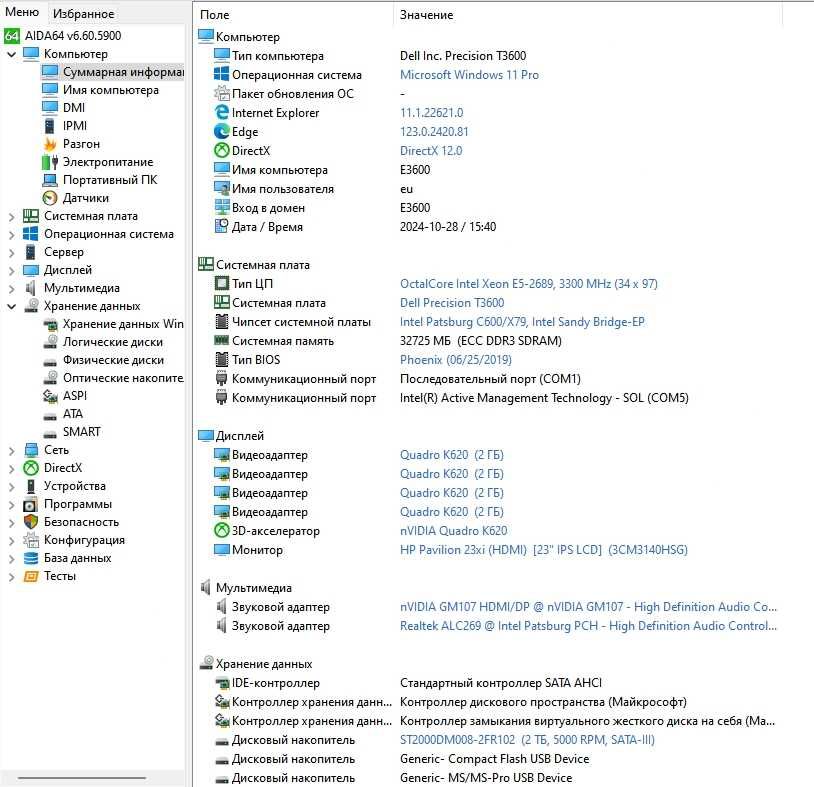
Task: Click the Системная плата tree icon
Action: point(31,216)
